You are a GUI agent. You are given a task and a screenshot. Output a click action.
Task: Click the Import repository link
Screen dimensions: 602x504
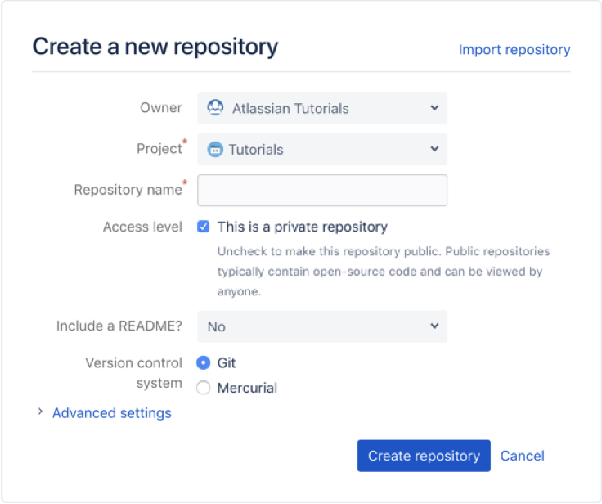(514, 50)
